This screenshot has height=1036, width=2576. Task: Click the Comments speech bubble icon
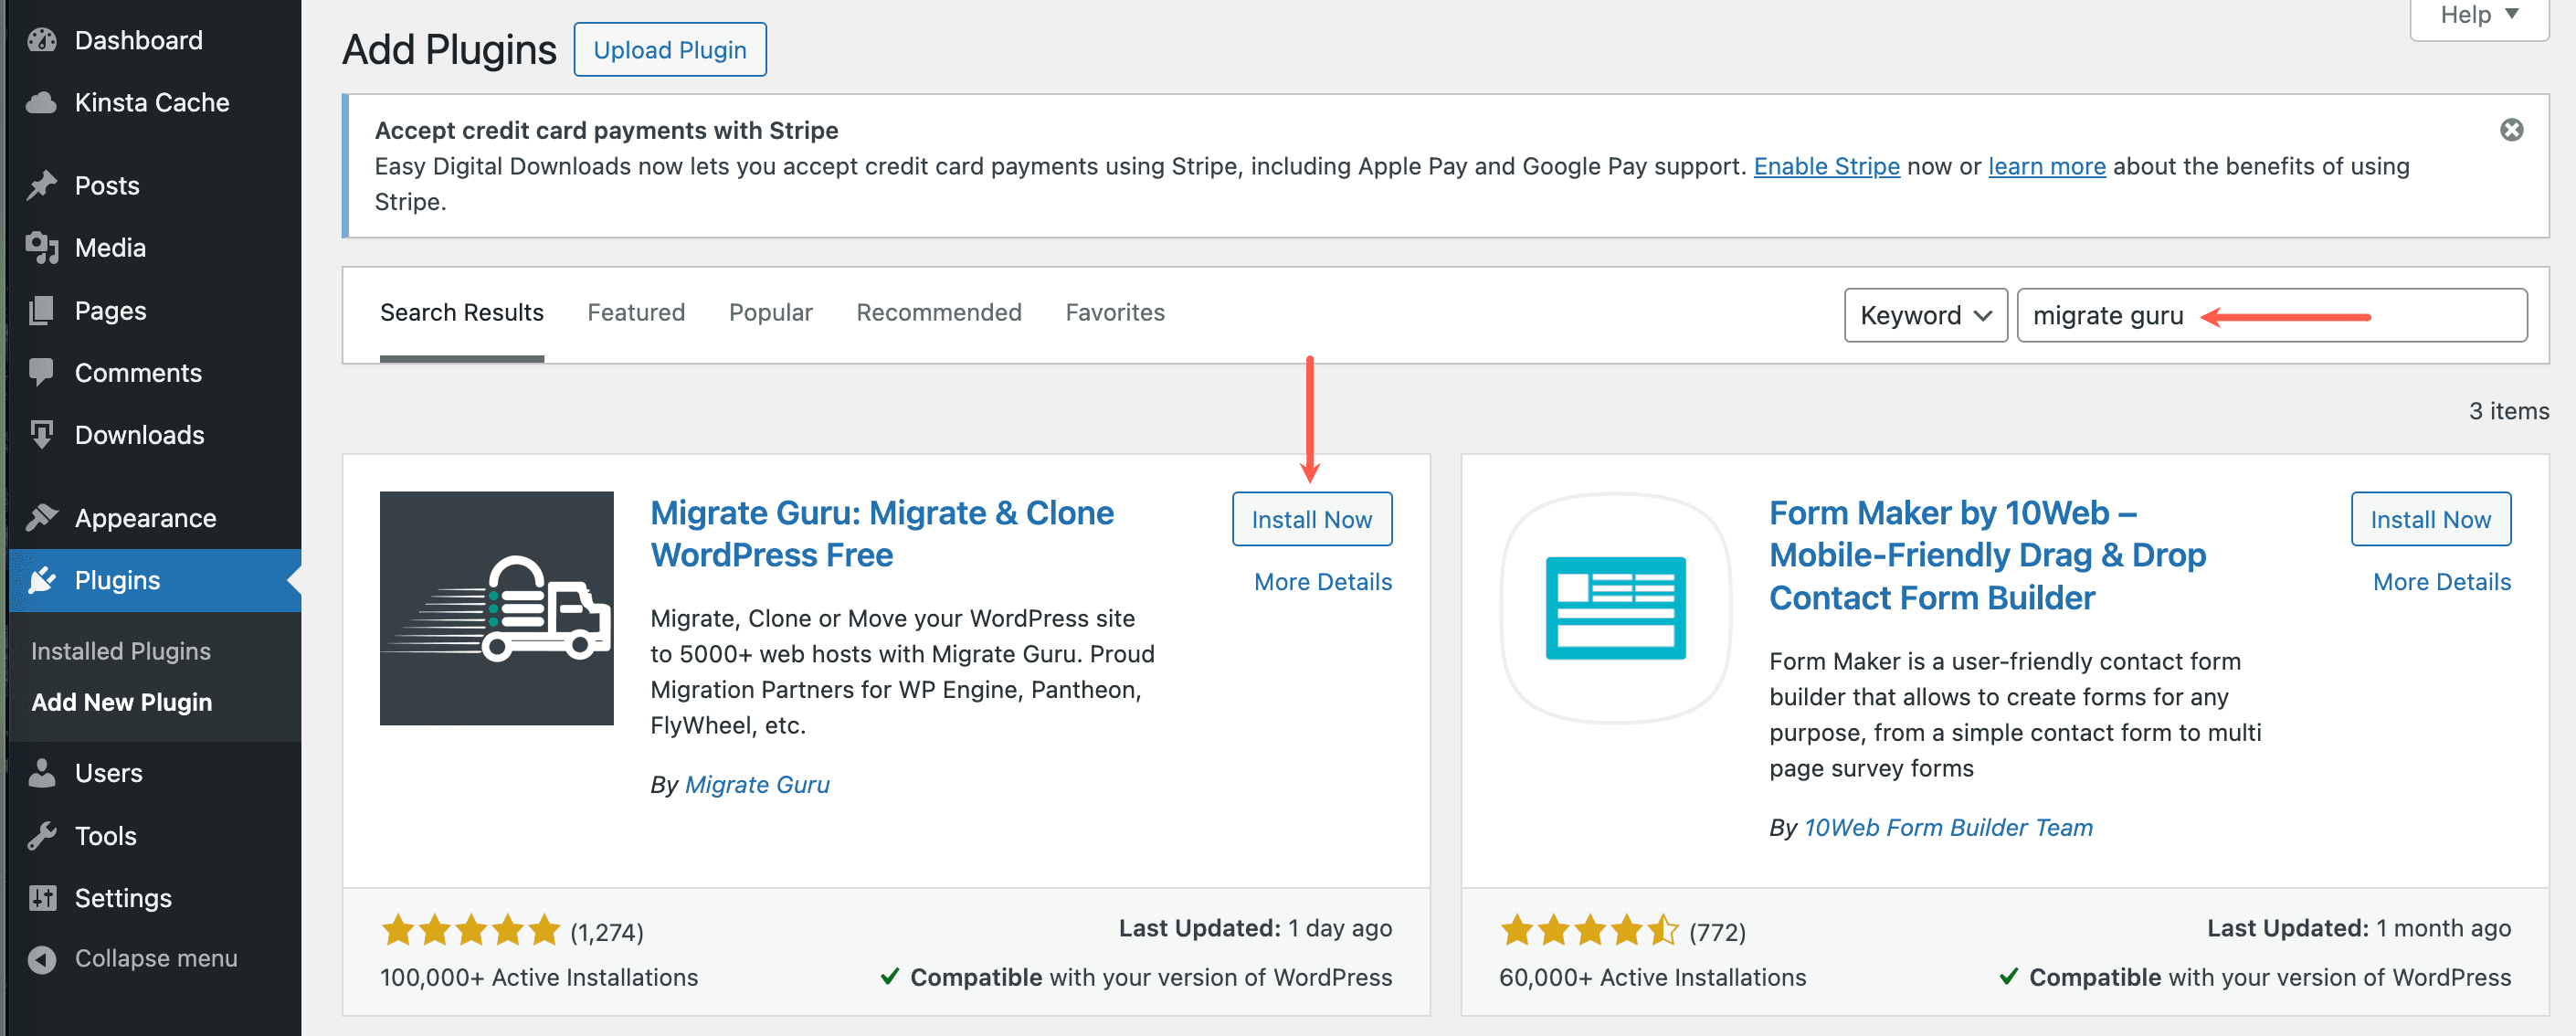point(42,372)
